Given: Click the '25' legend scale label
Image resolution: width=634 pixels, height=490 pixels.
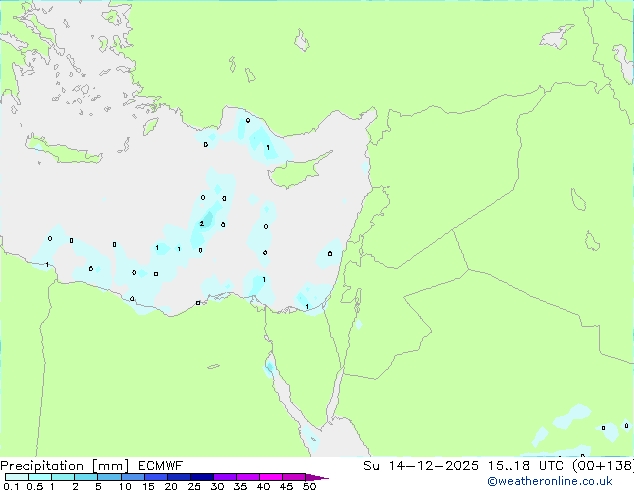Looking at the screenshot, I should pyautogui.click(x=194, y=486).
